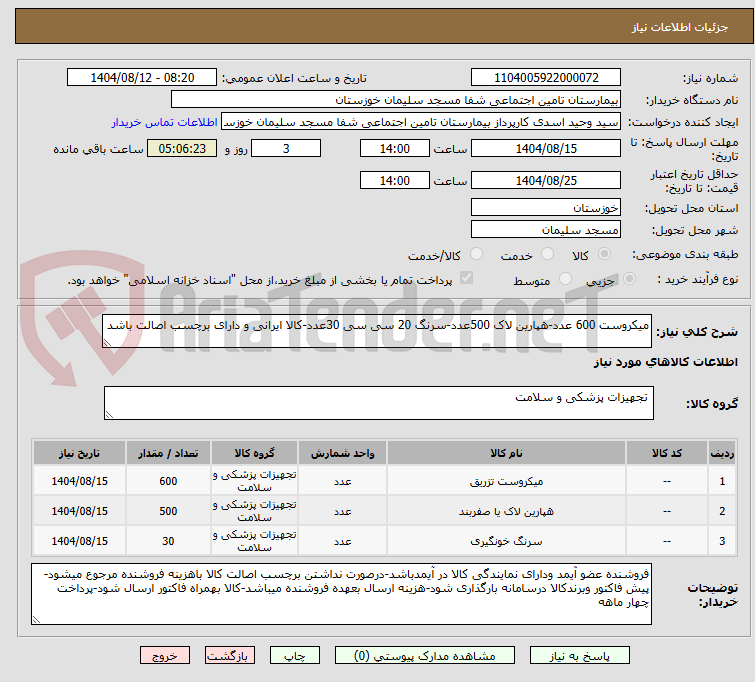The height and width of the screenshot is (682, 755).
Task: Click the شهر محل تحویل field
Action: click(x=546, y=229)
